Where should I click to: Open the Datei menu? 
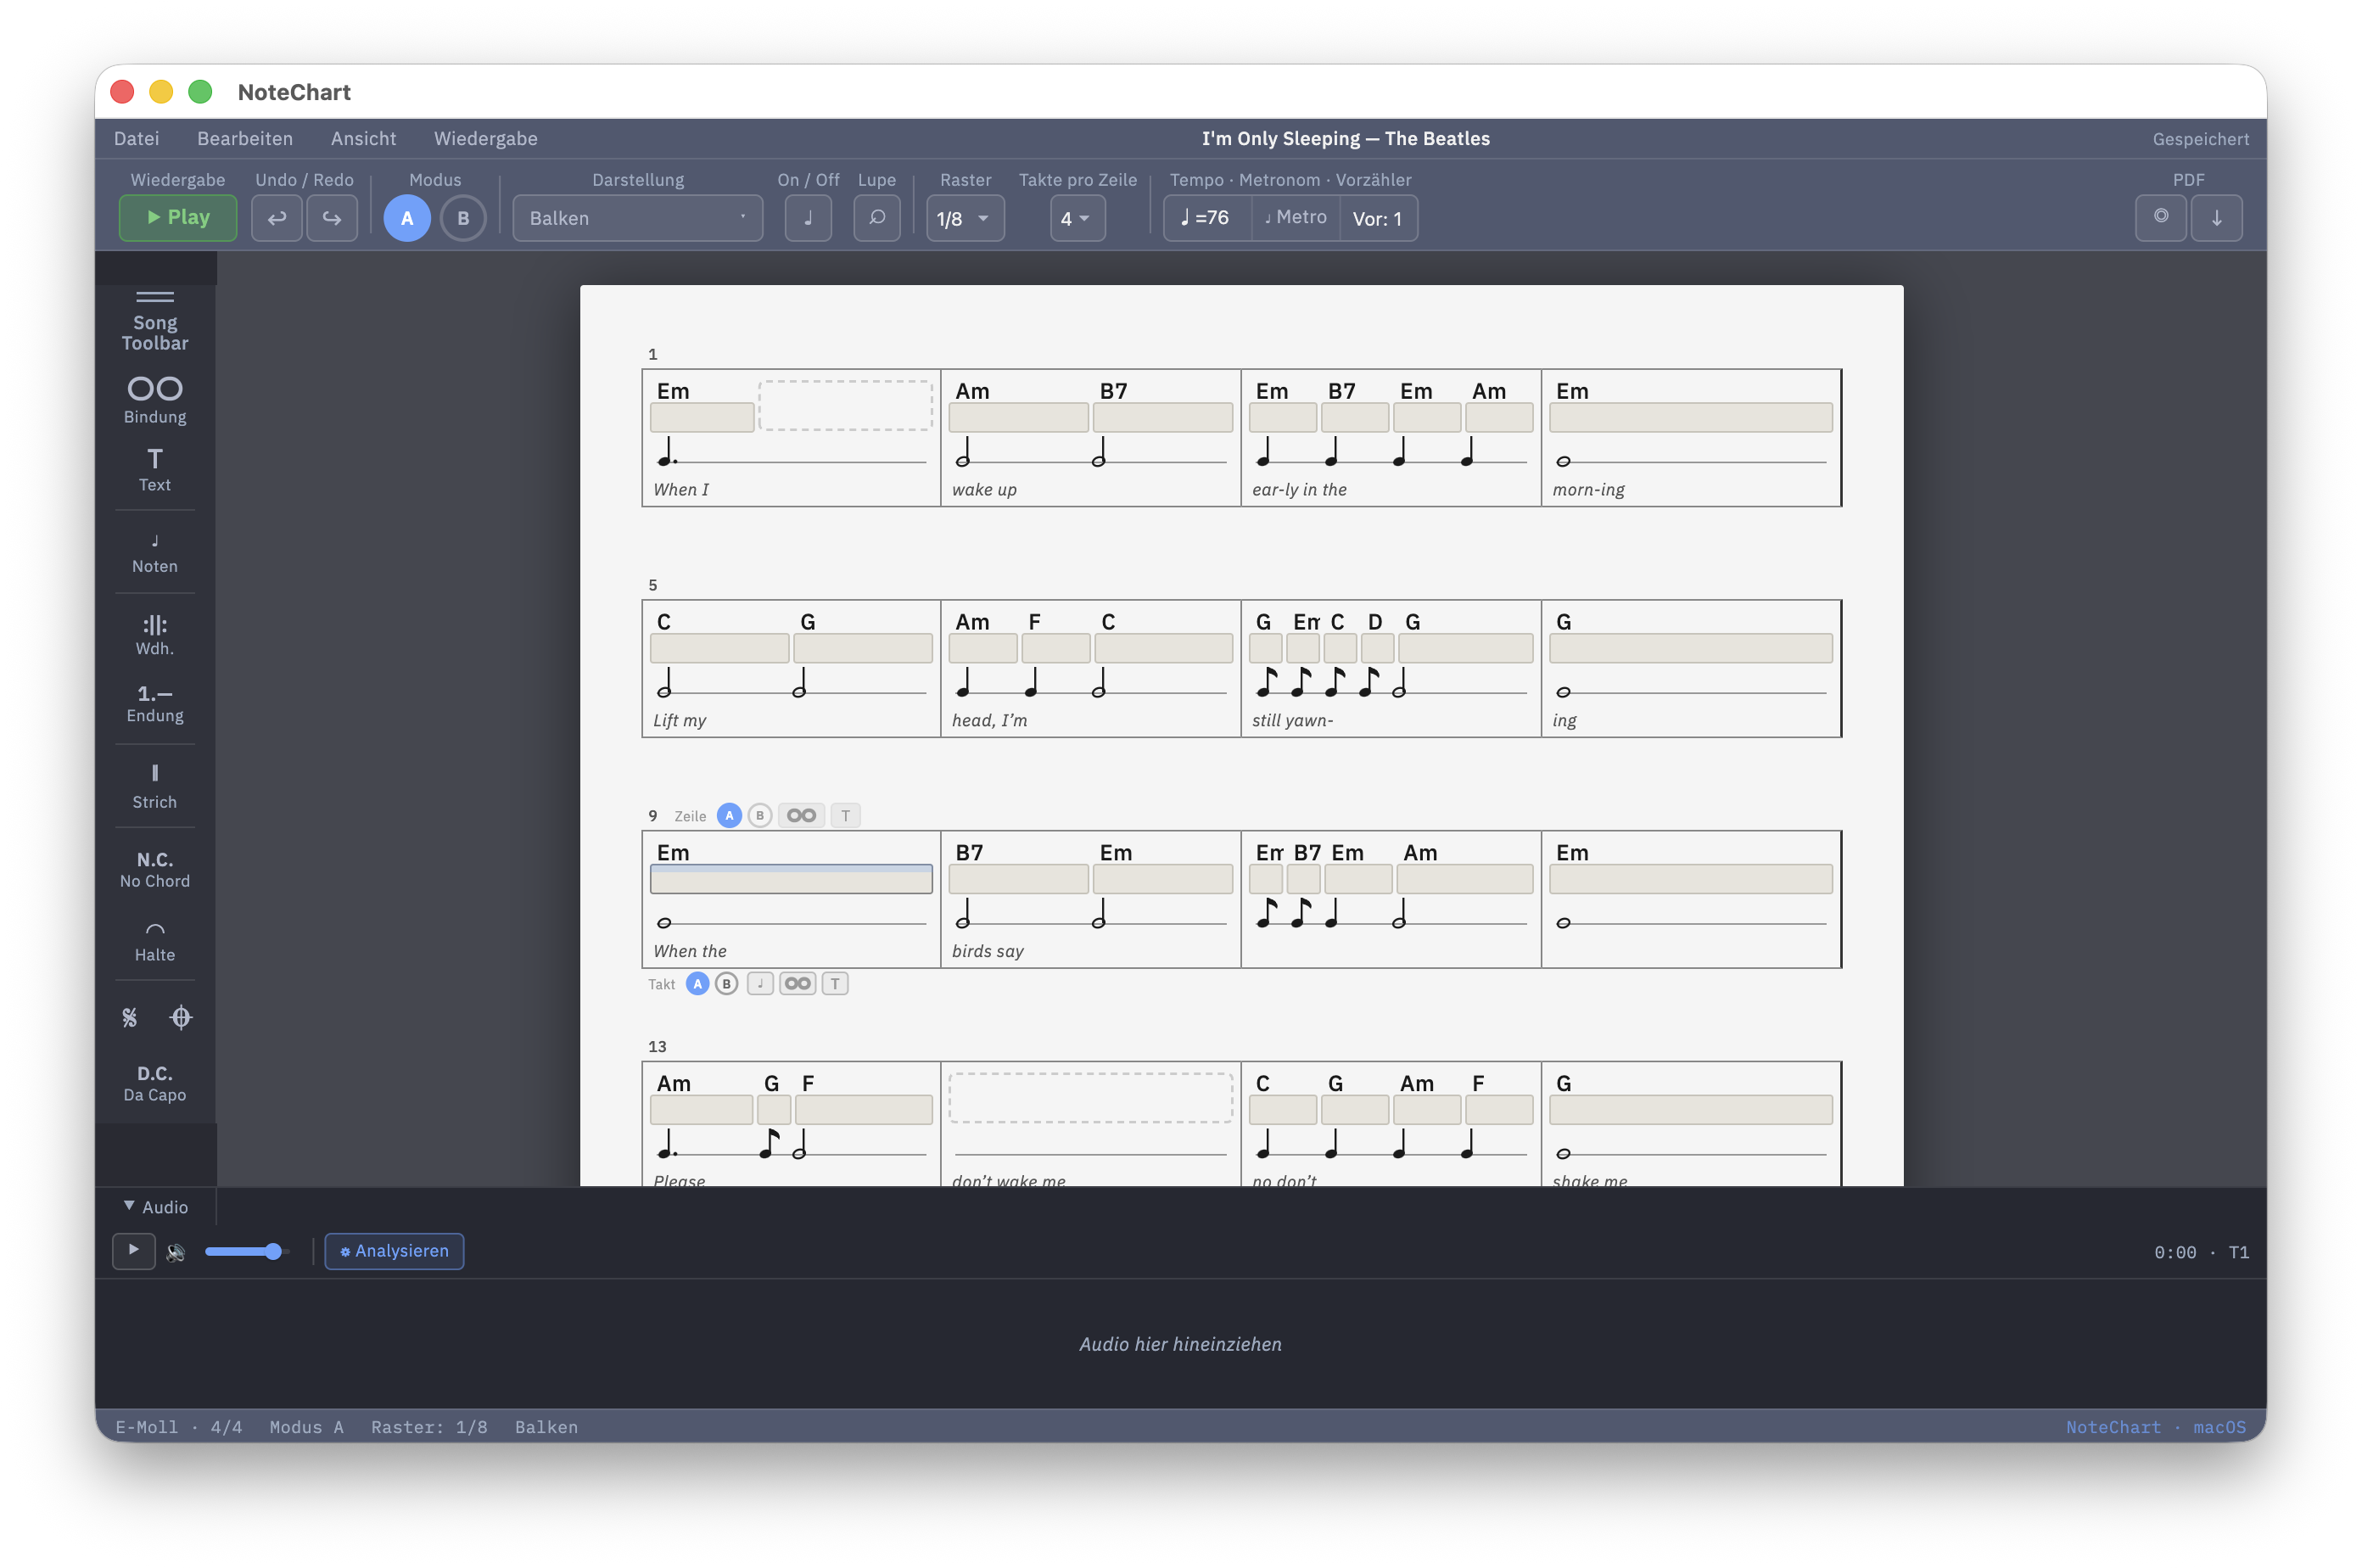tap(136, 139)
